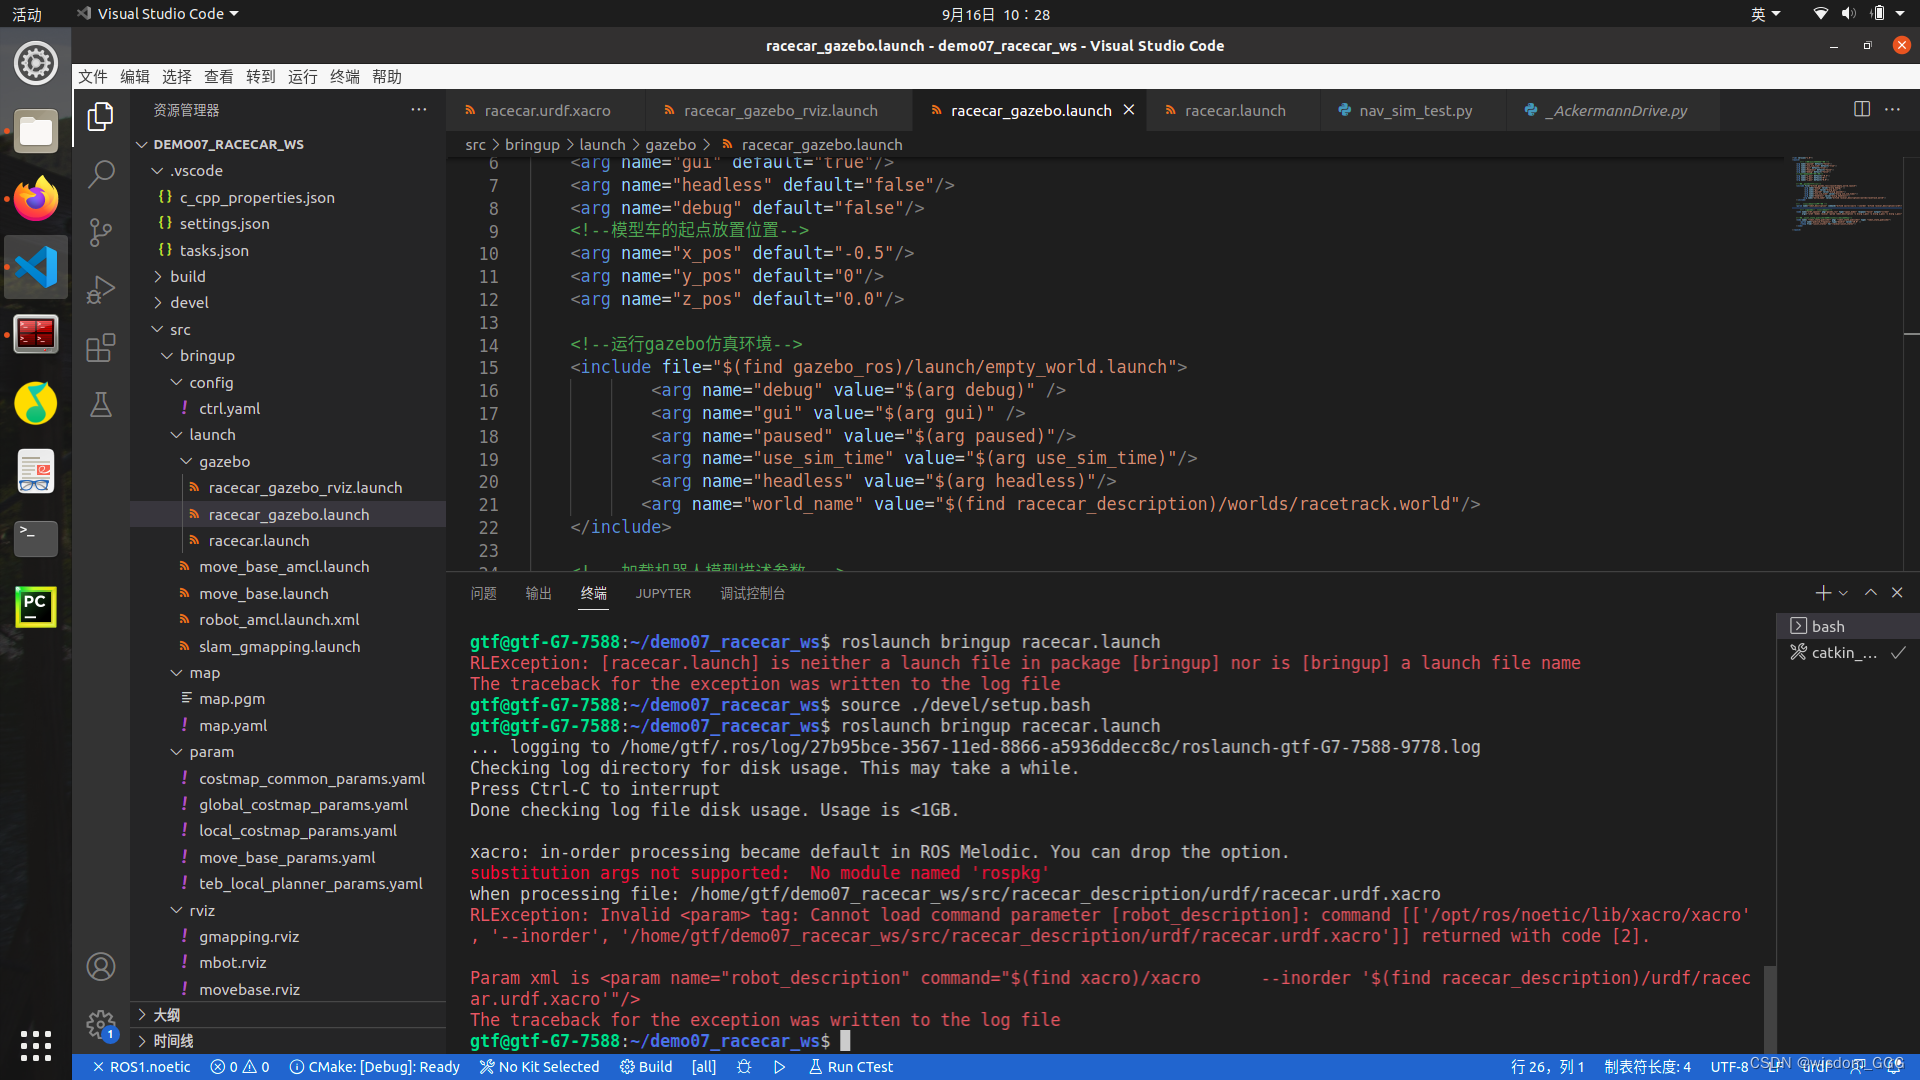Expand the build folder
The width and height of the screenshot is (1920, 1080).
coord(187,277)
